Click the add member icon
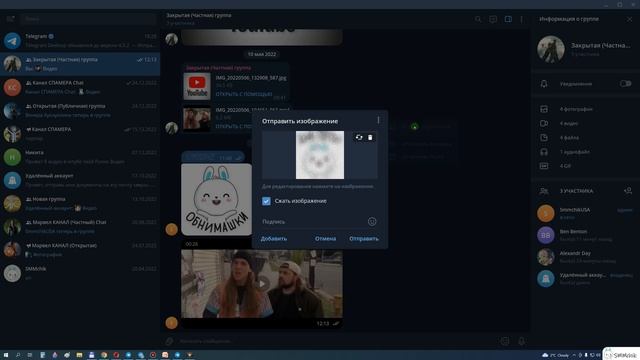 [x=628, y=191]
